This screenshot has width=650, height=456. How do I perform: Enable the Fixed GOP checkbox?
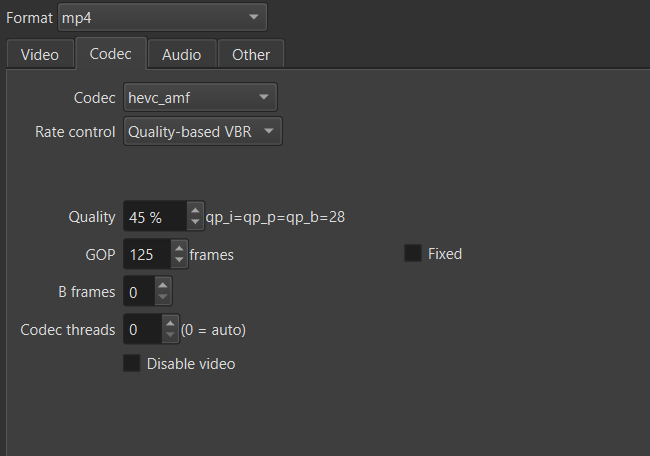pos(413,254)
